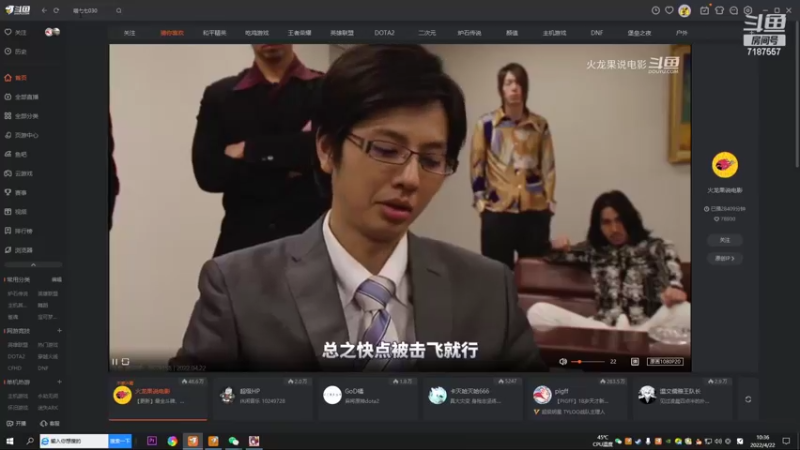800x450 pixels.
Task: Pause the video playback
Action: [x=115, y=362]
